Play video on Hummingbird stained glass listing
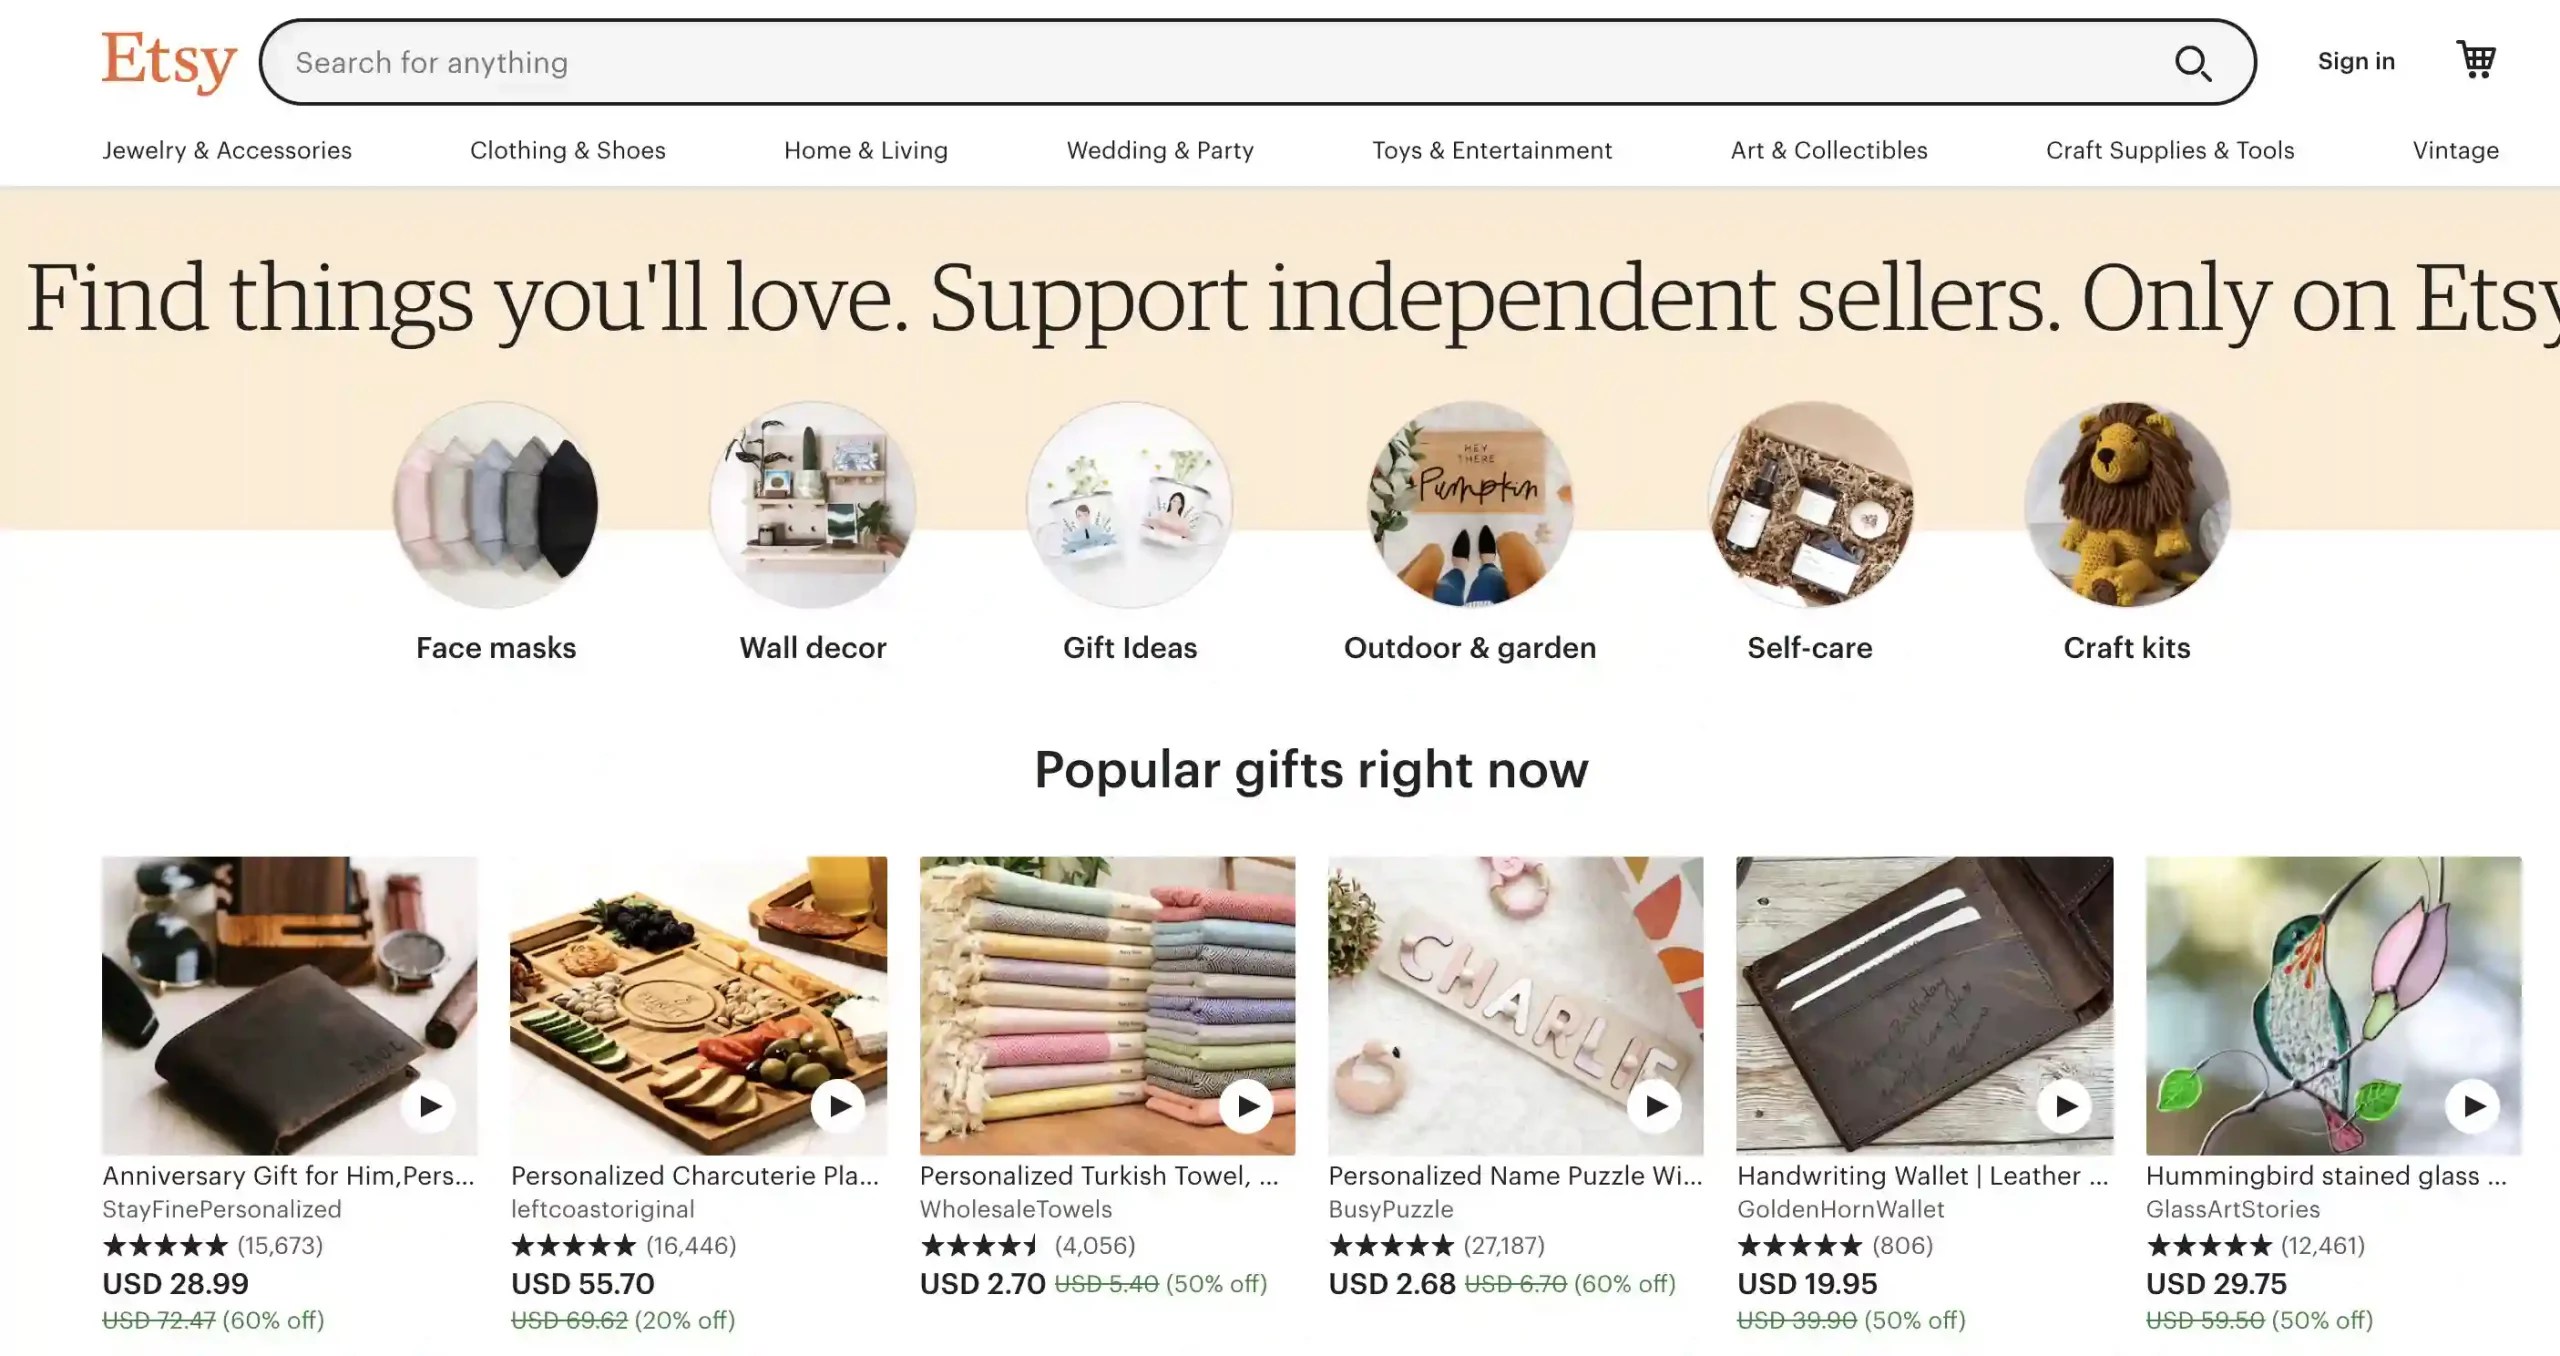Viewport: 2560px width, 1356px height. pyautogui.click(x=2473, y=1106)
